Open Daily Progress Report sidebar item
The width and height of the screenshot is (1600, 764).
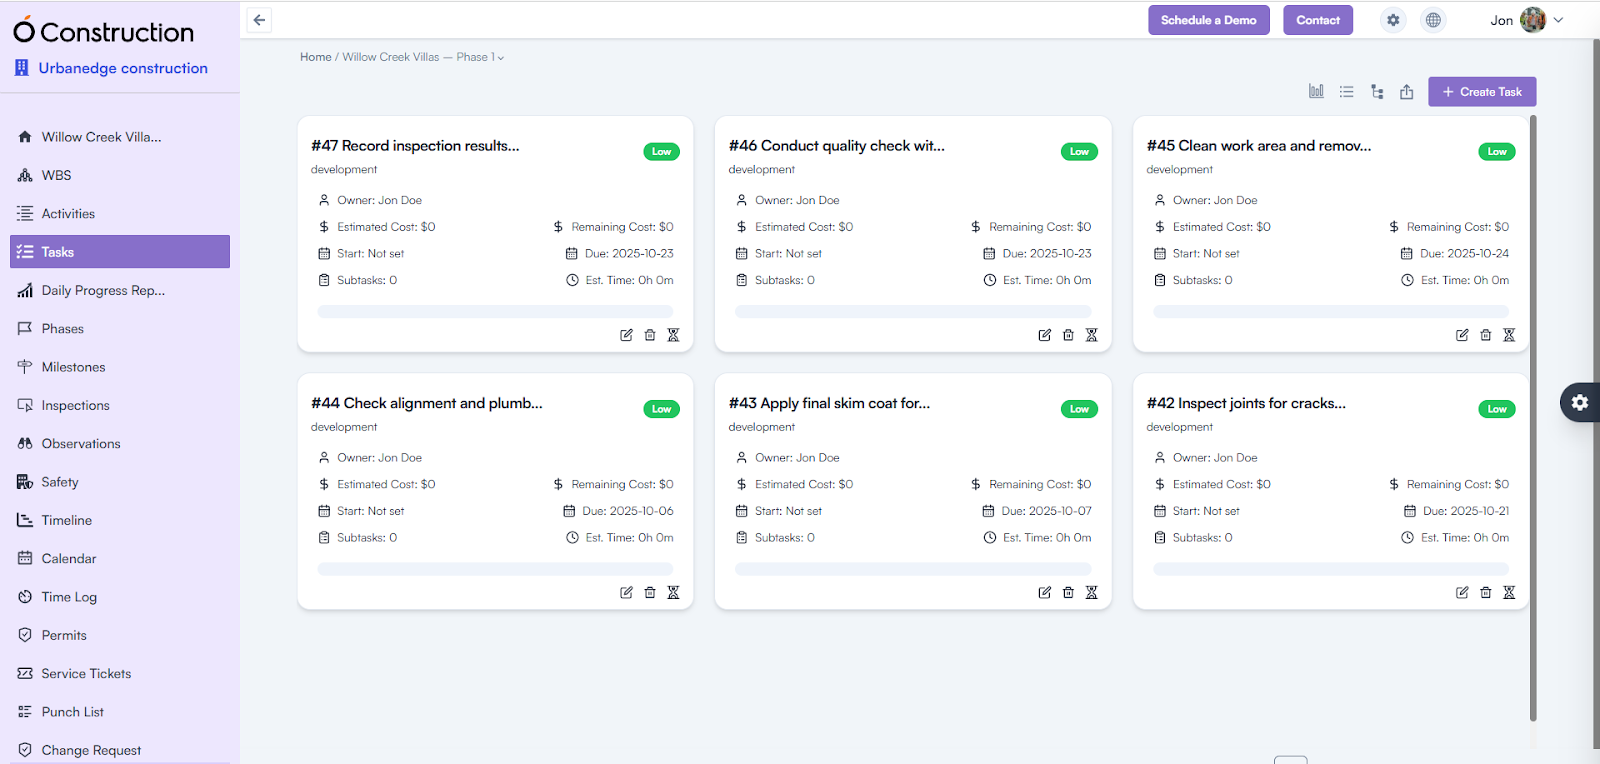pyautogui.click(x=120, y=290)
